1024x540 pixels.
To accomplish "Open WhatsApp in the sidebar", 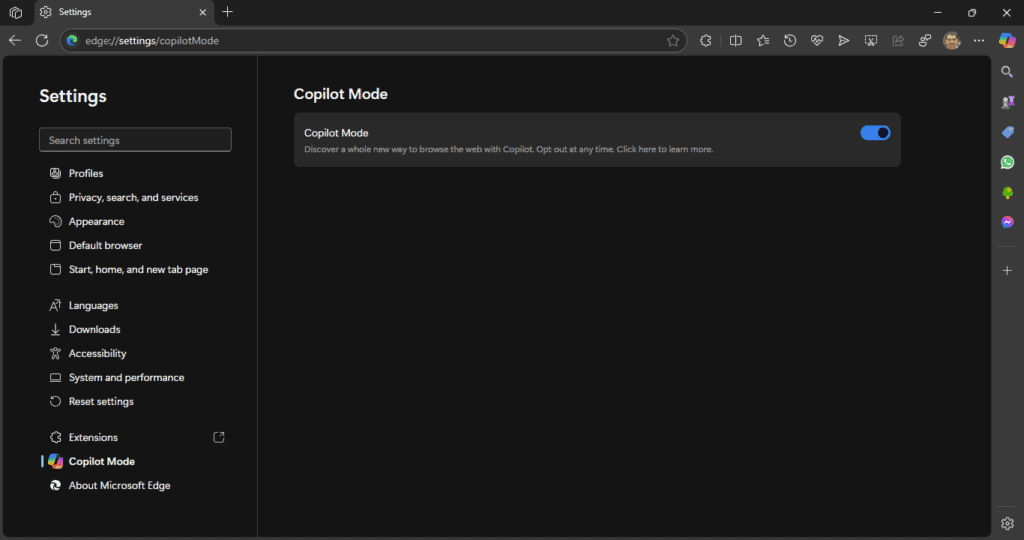I will click(1008, 162).
